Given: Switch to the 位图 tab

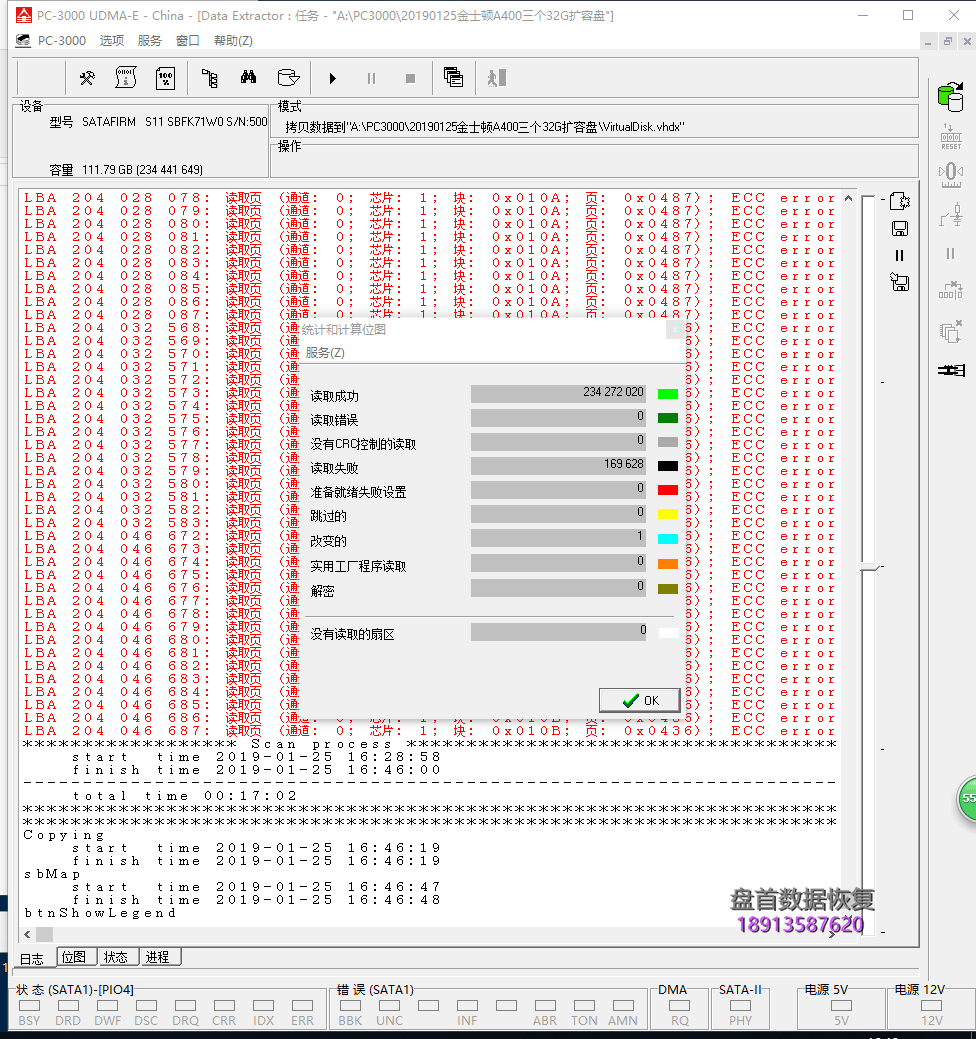Looking at the screenshot, I should point(74,957).
